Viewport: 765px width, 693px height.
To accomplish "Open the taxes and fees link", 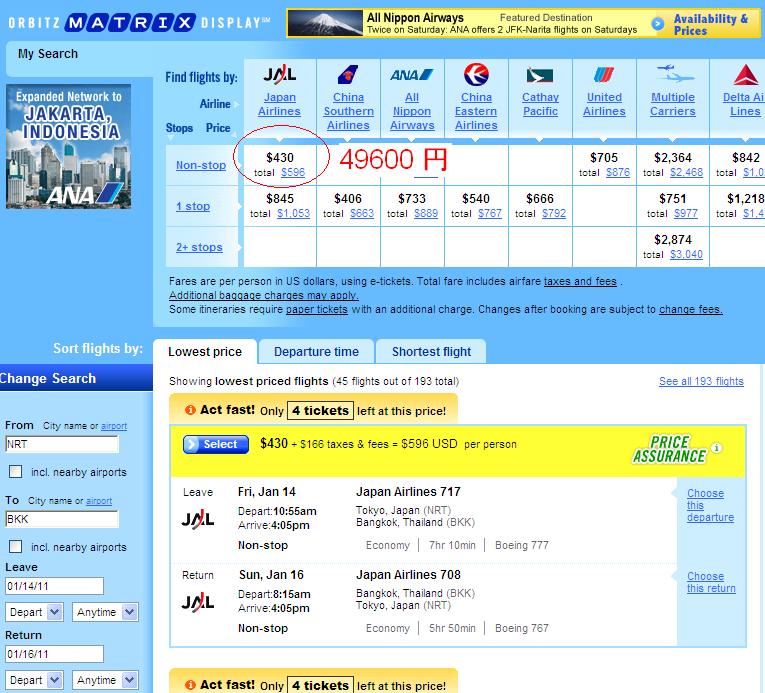I will (x=580, y=281).
